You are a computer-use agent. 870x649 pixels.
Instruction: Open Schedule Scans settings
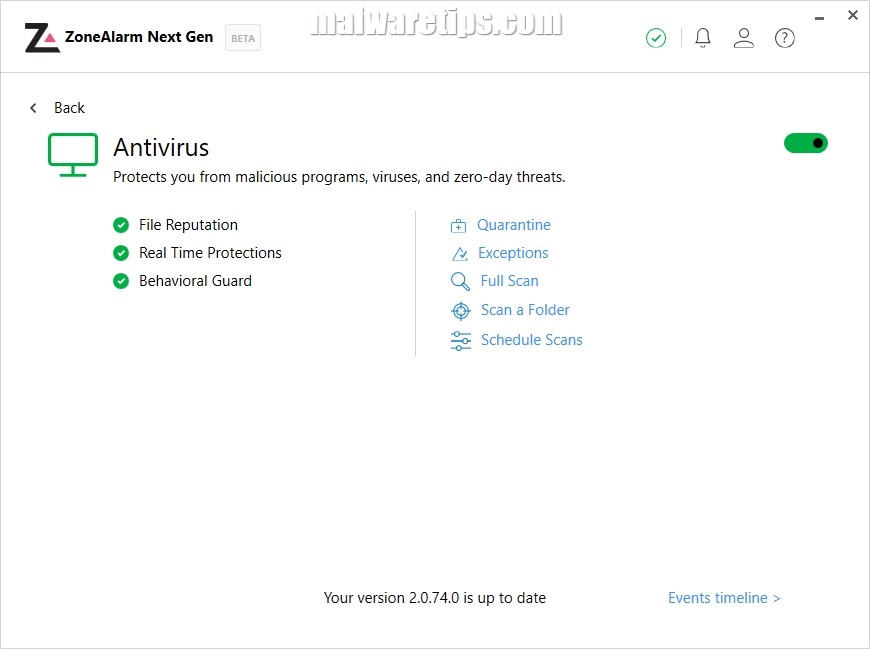(532, 339)
